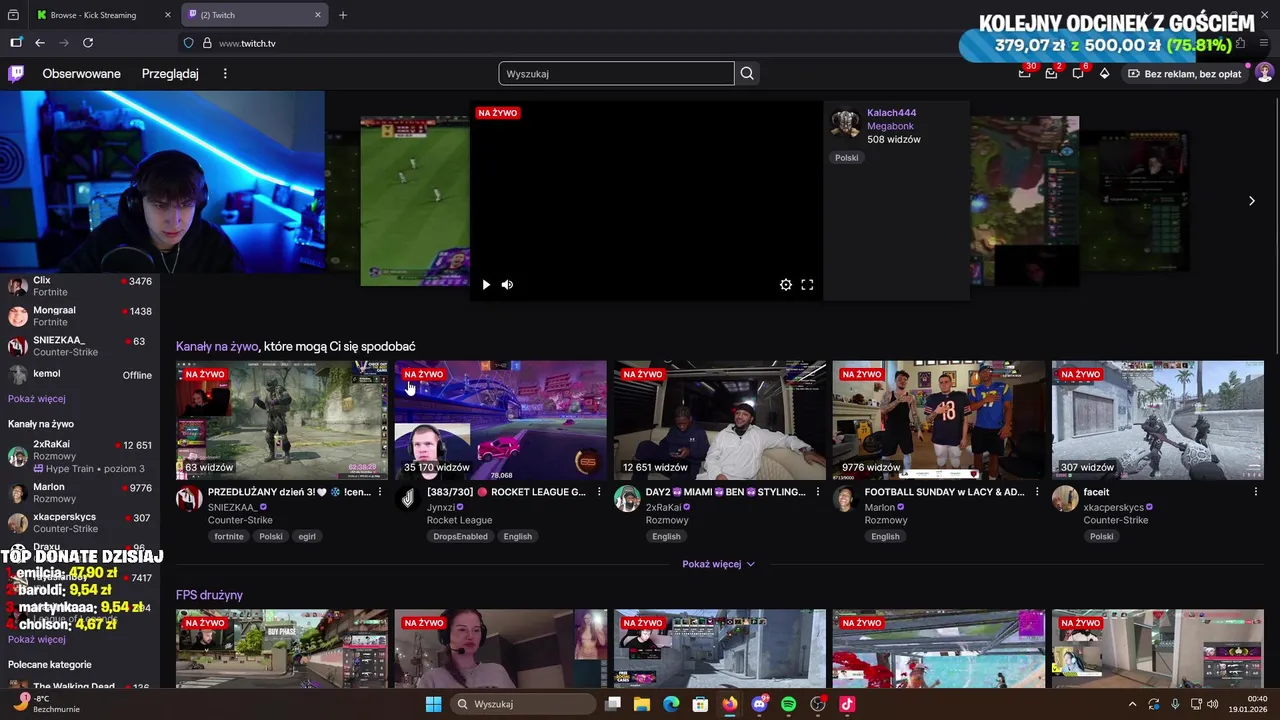Advance carousel with the right arrow

(x=1251, y=201)
